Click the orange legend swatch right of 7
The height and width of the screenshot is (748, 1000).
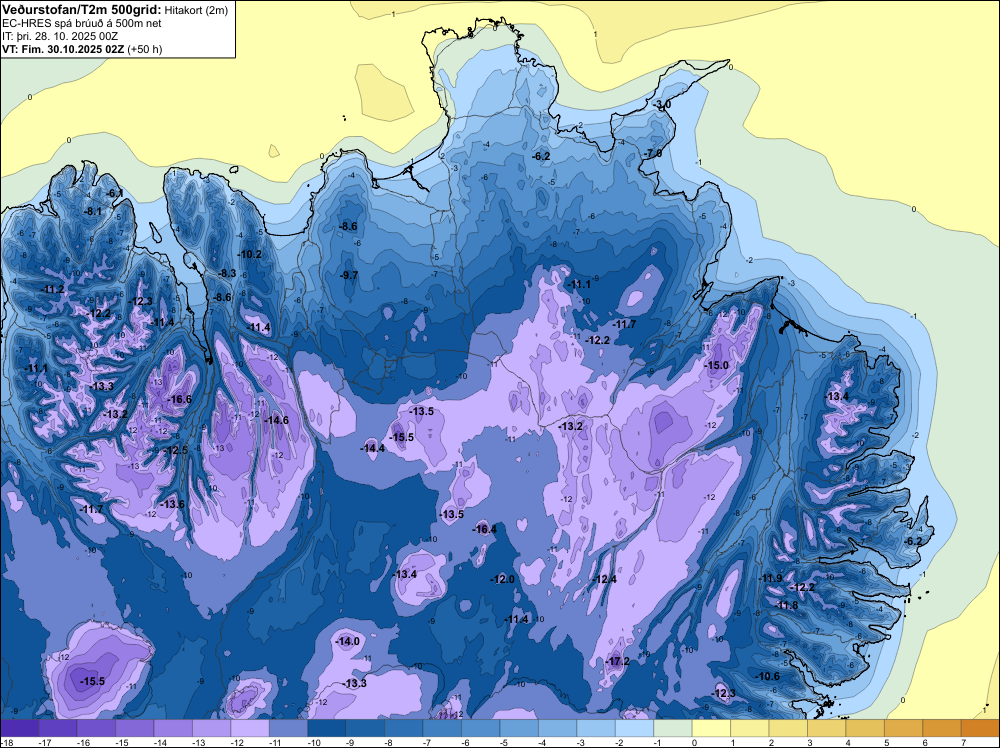pyautogui.click(x=980, y=728)
